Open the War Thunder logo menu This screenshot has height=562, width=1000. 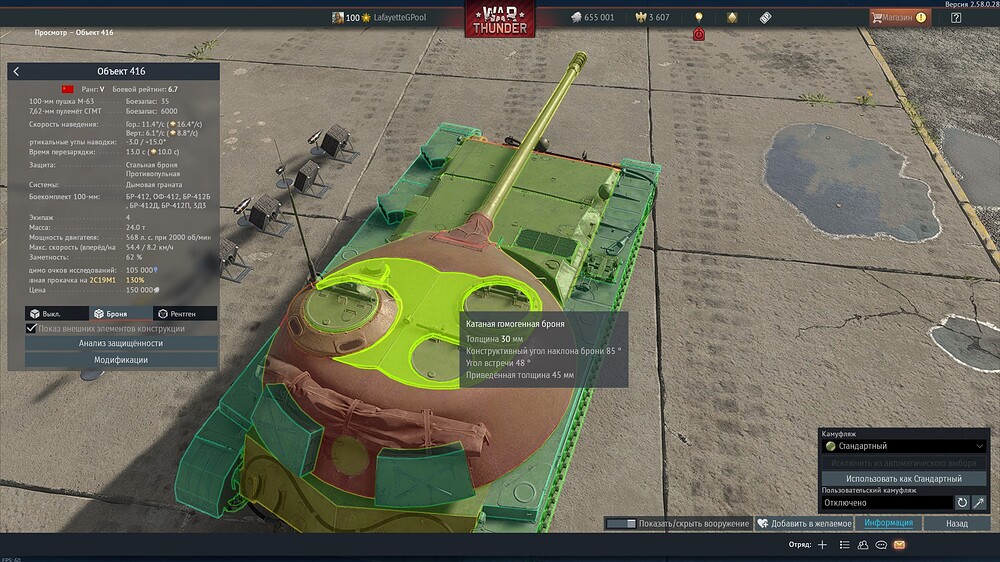coord(499,19)
